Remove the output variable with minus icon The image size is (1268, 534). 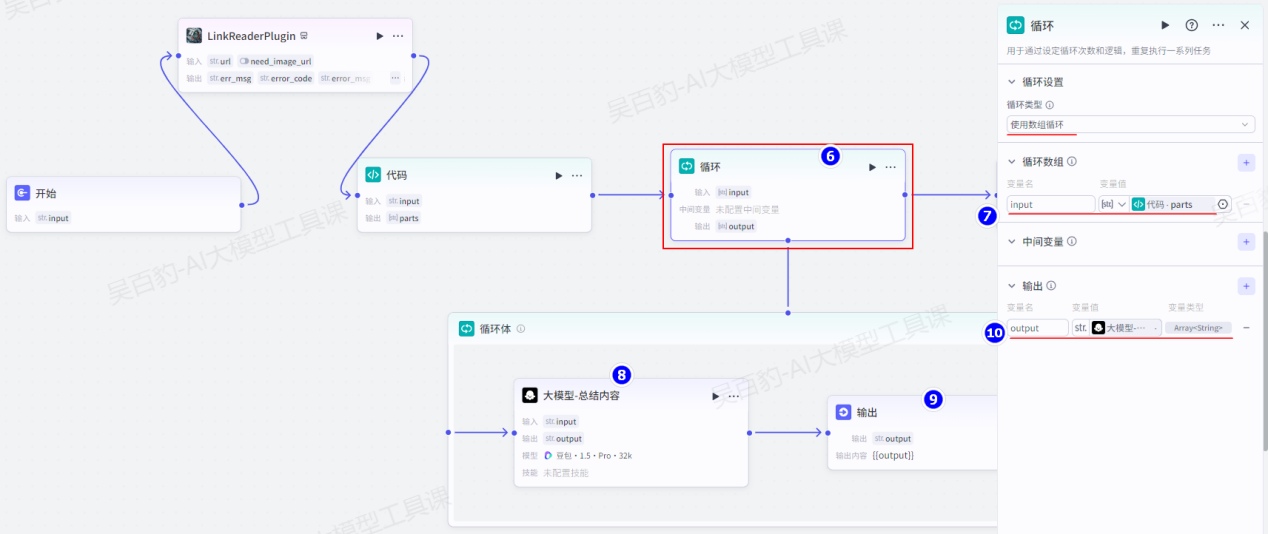(x=1246, y=328)
